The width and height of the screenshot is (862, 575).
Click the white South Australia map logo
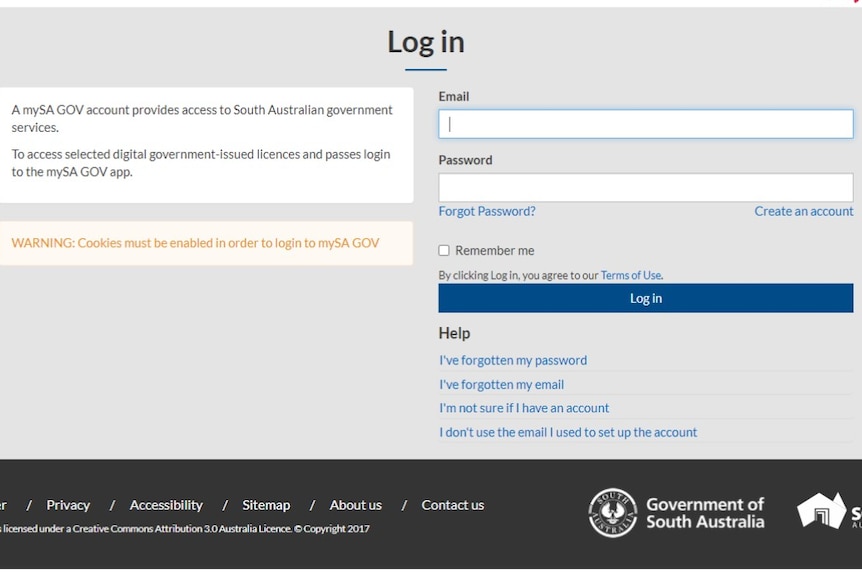coord(821,511)
